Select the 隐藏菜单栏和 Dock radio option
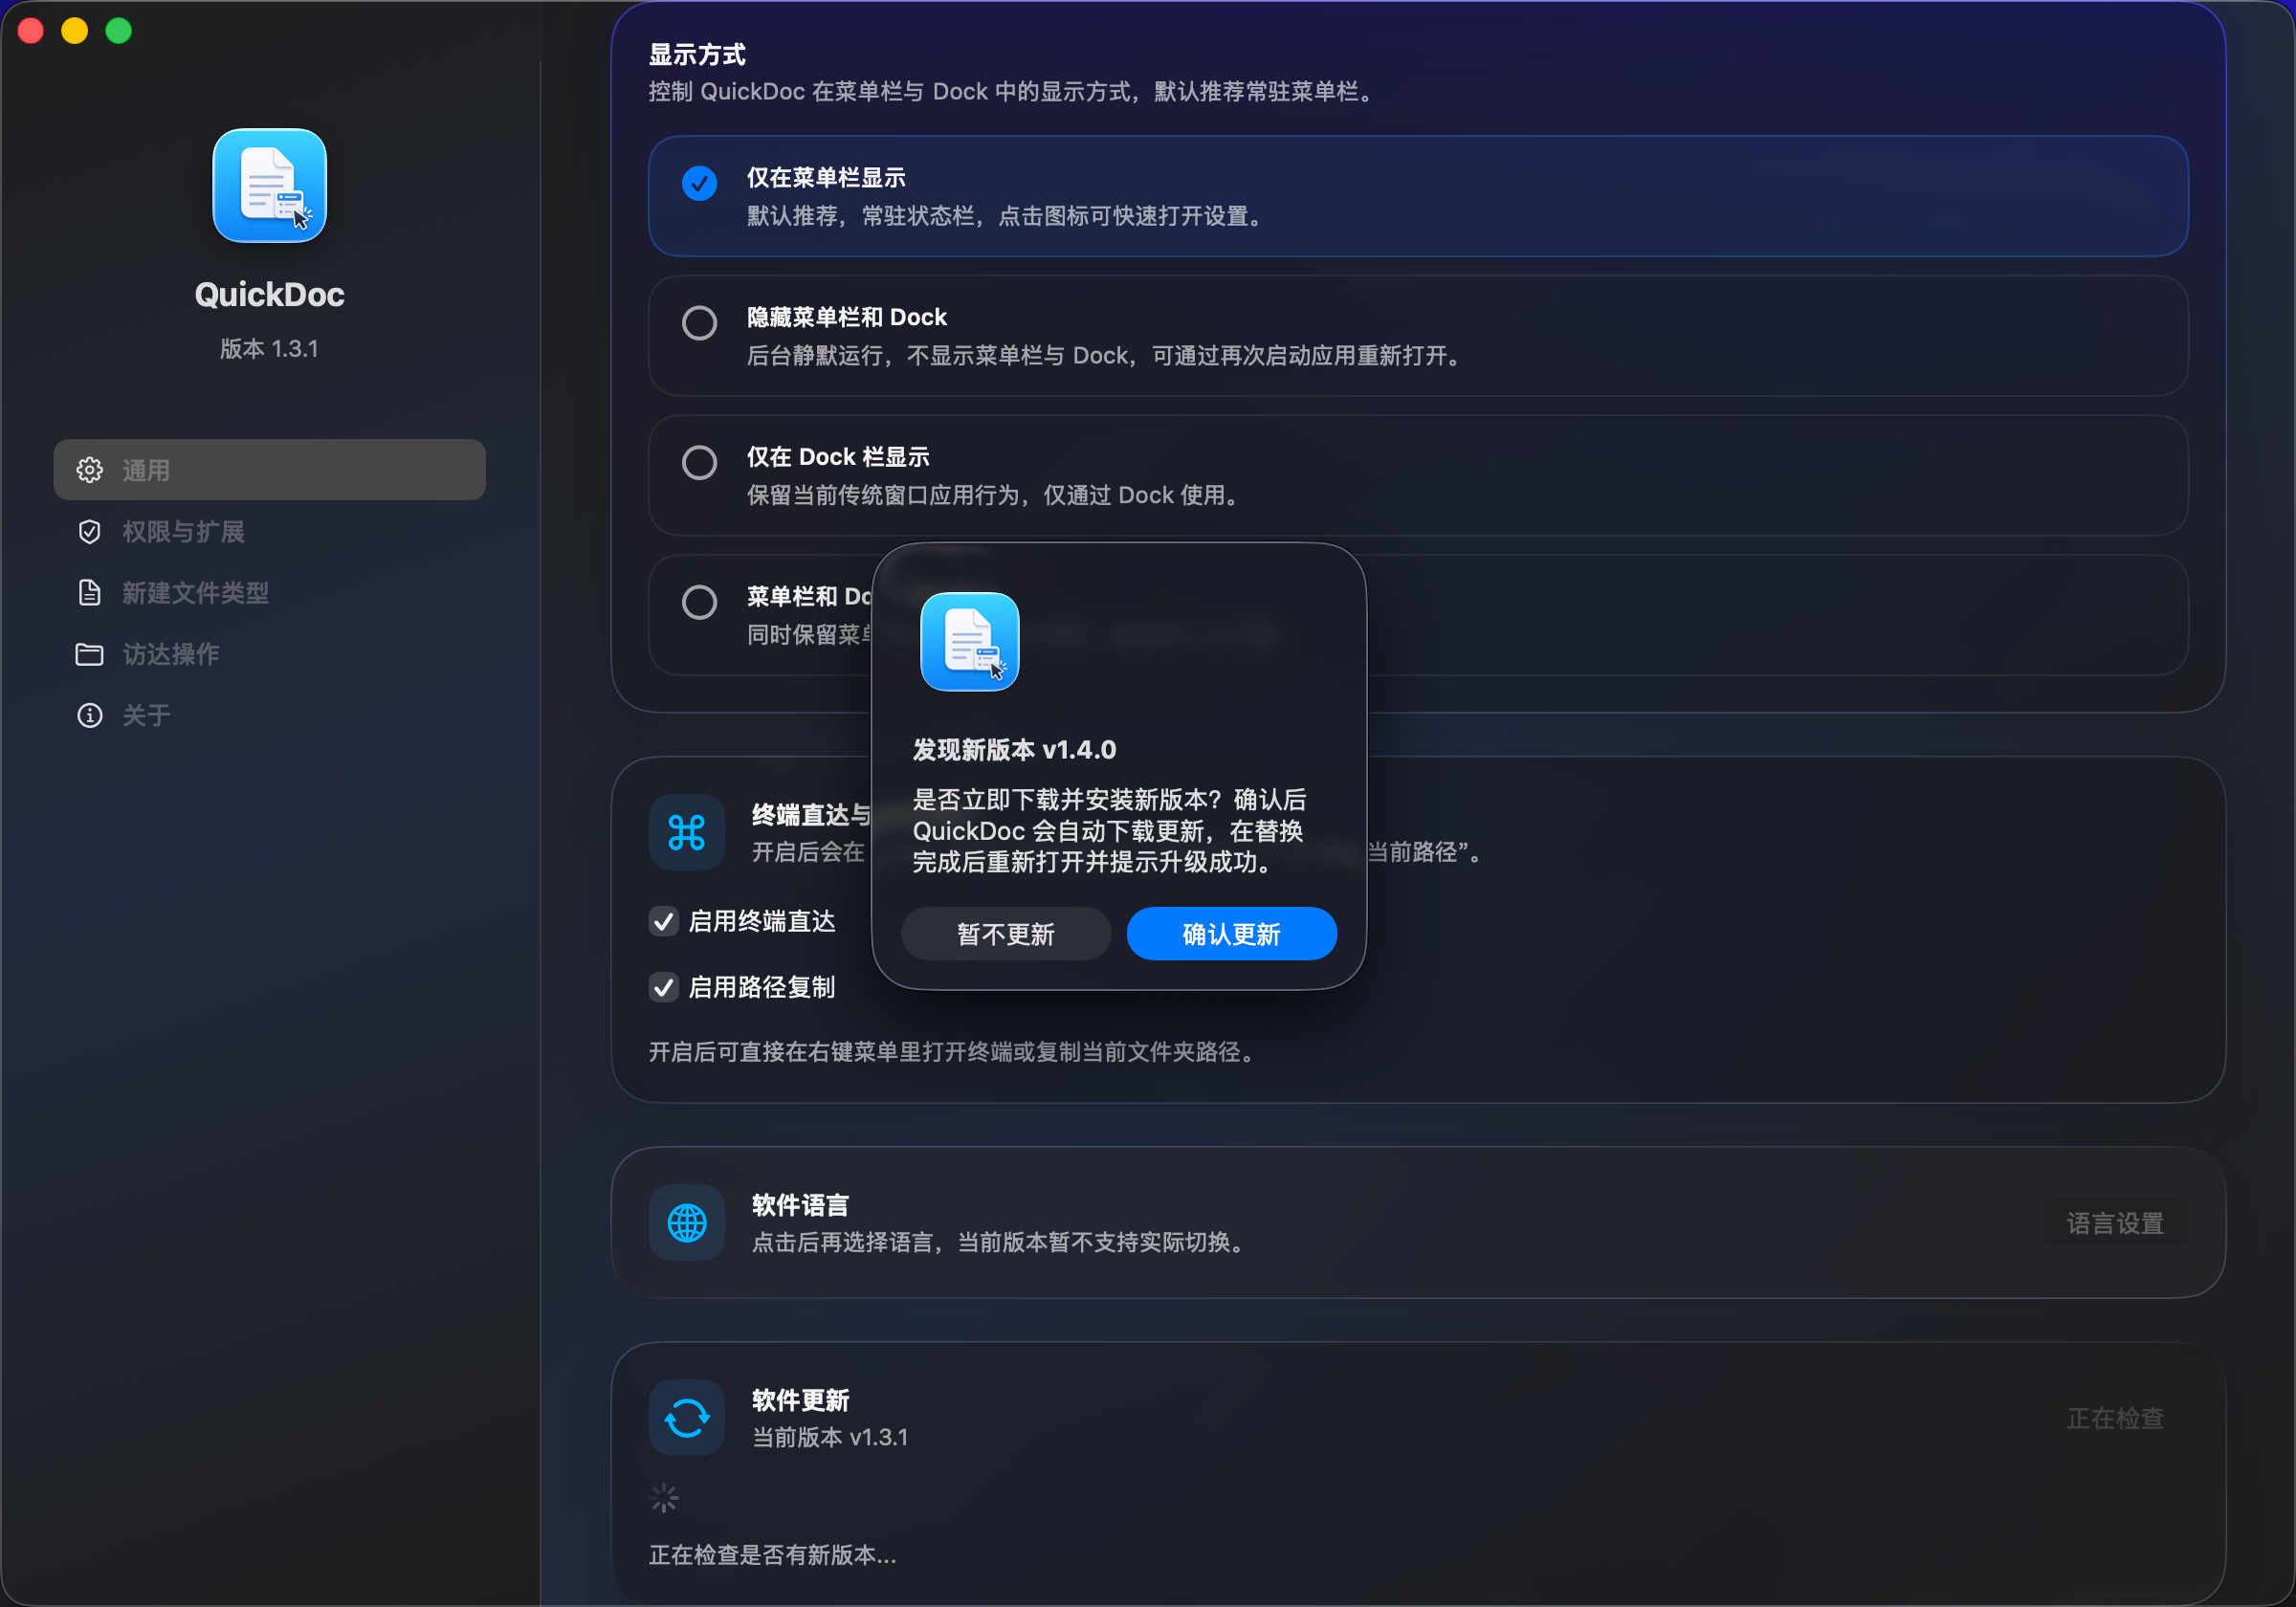 (699, 323)
